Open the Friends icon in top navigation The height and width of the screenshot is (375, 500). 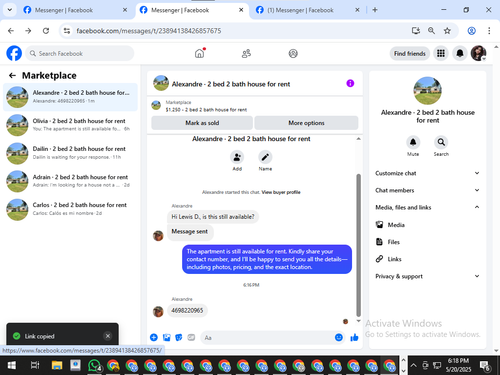(x=246, y=53)
